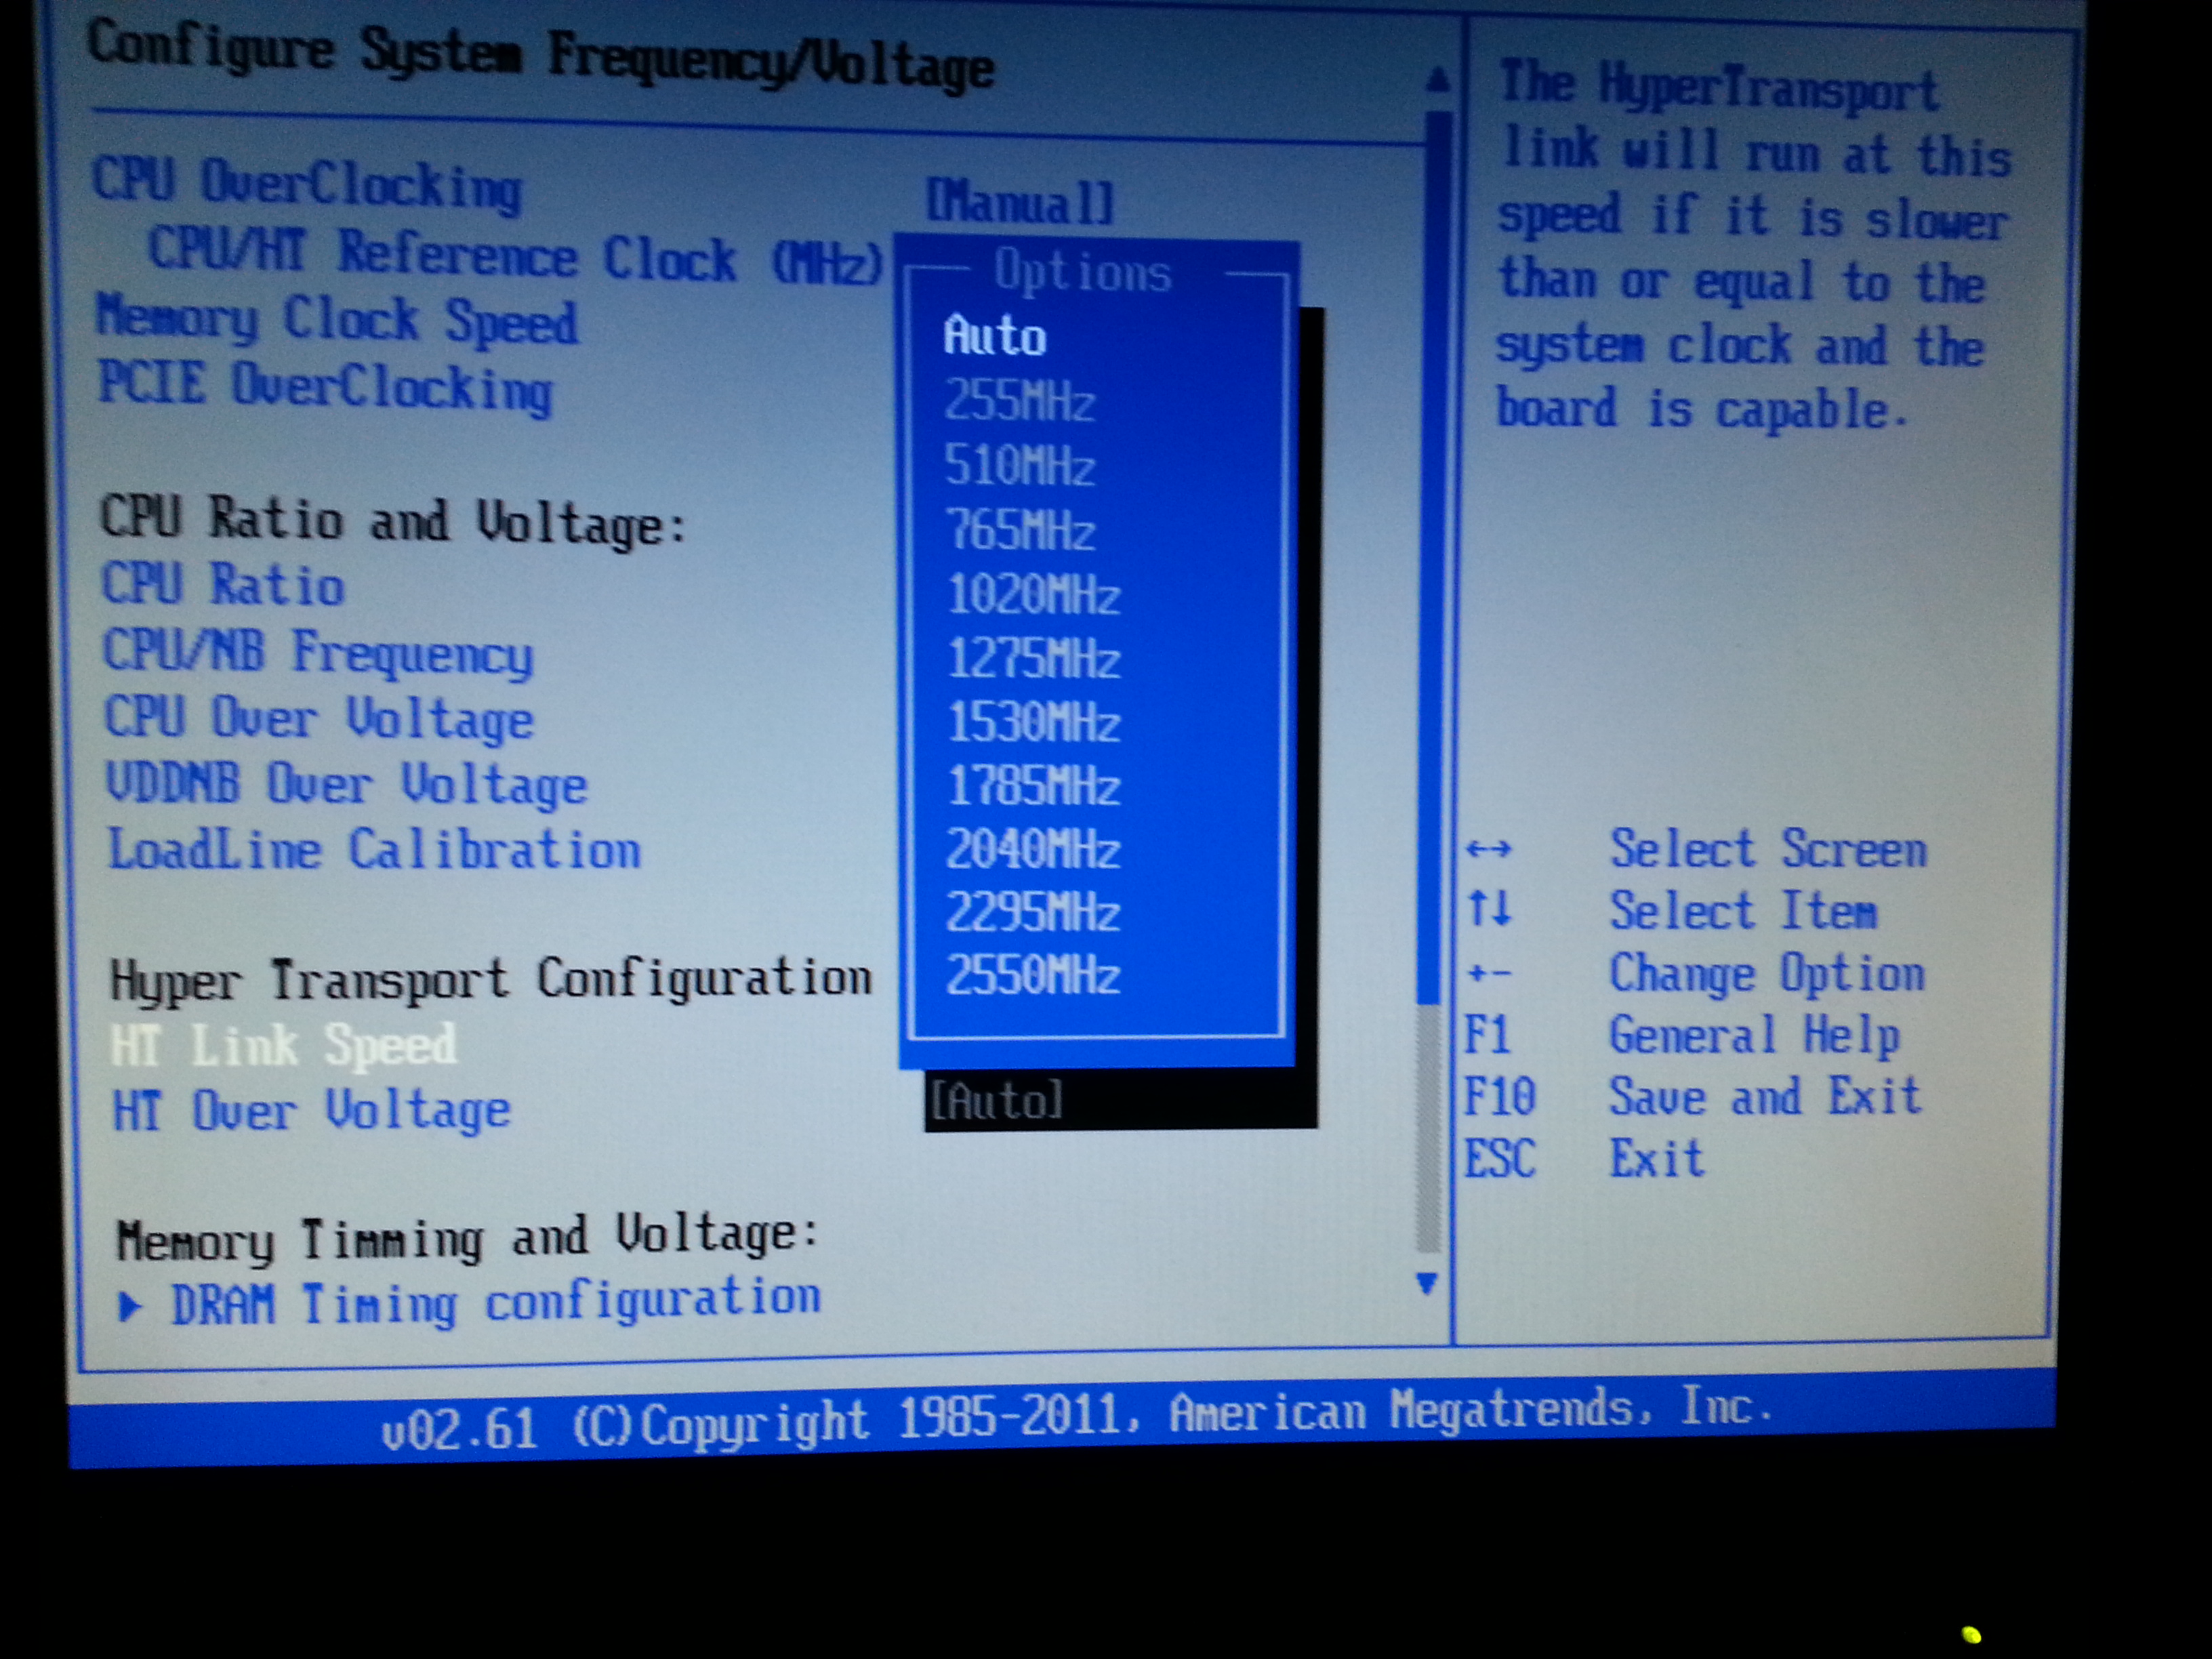Screen dimensions: 2212x1659
Task: Click the up-down arrows Select Item icon
Action: 1489,909
